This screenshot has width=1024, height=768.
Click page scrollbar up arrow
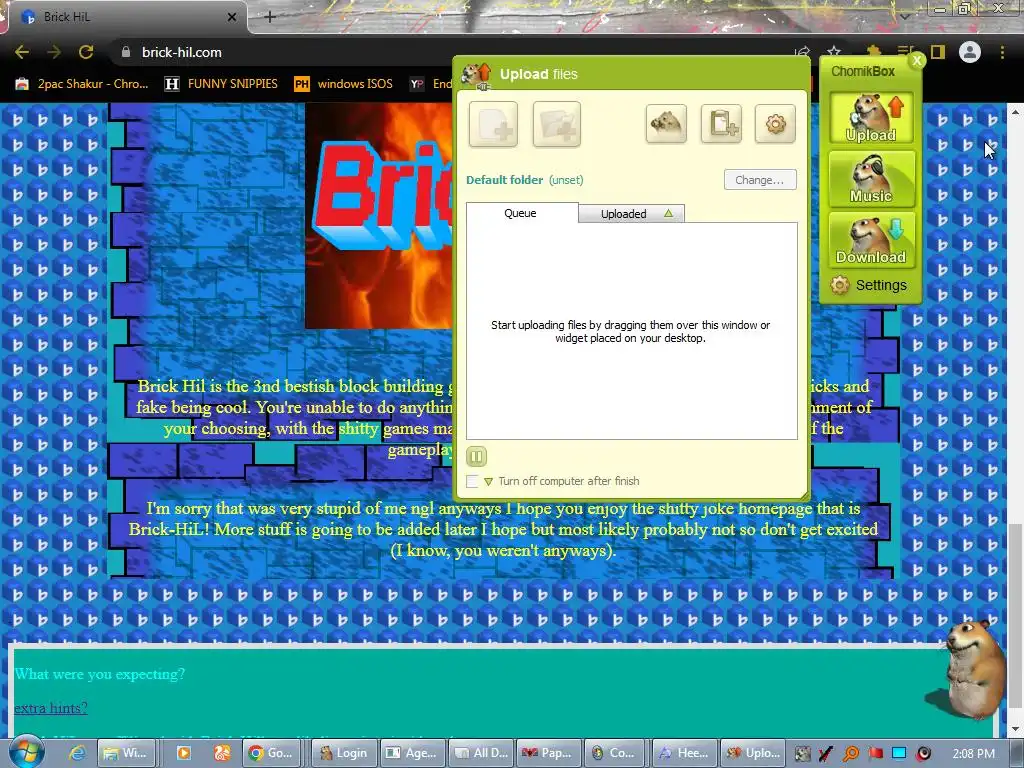(1015, 112)
